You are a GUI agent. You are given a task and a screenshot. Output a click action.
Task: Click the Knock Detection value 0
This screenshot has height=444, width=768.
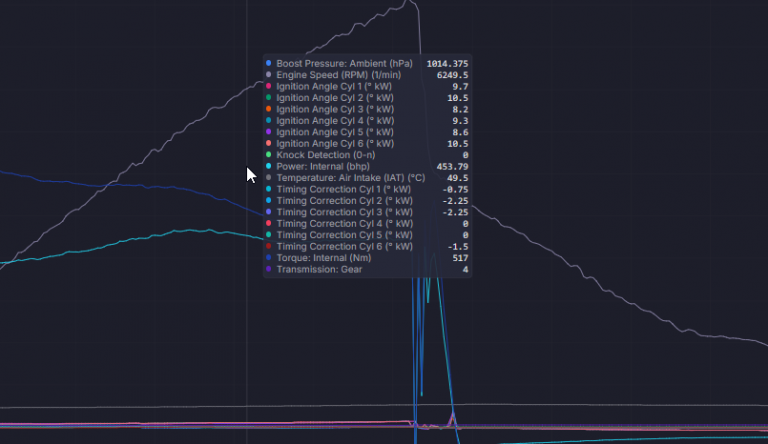click(466, 155)
